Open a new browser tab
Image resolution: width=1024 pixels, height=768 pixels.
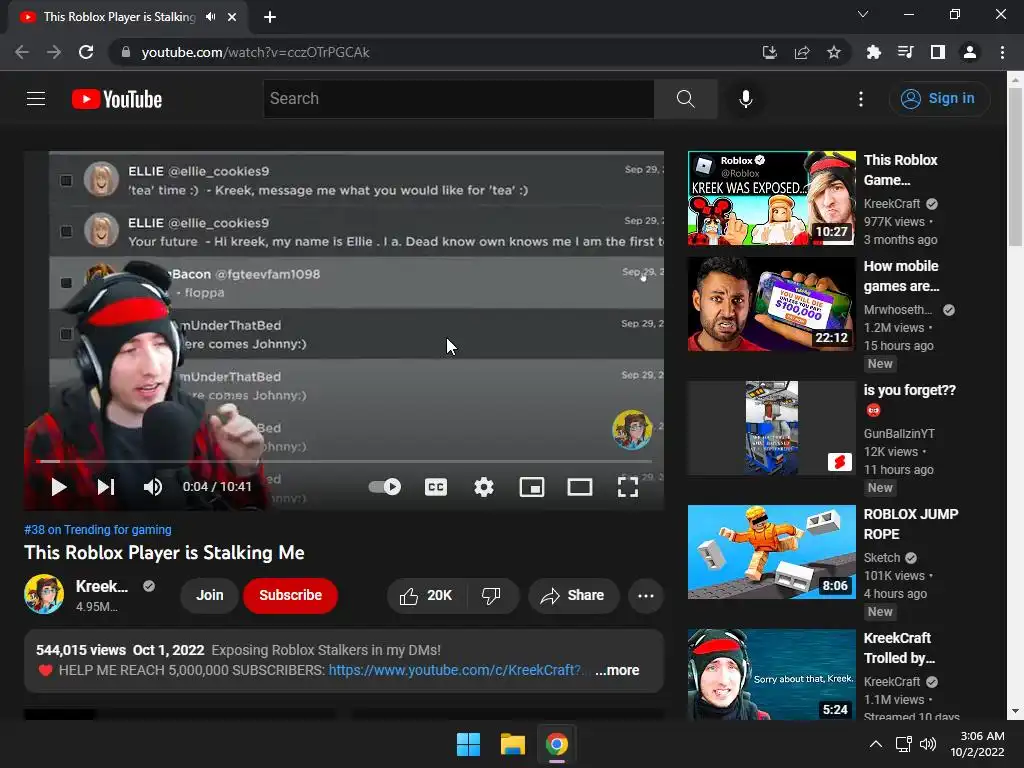270,17
